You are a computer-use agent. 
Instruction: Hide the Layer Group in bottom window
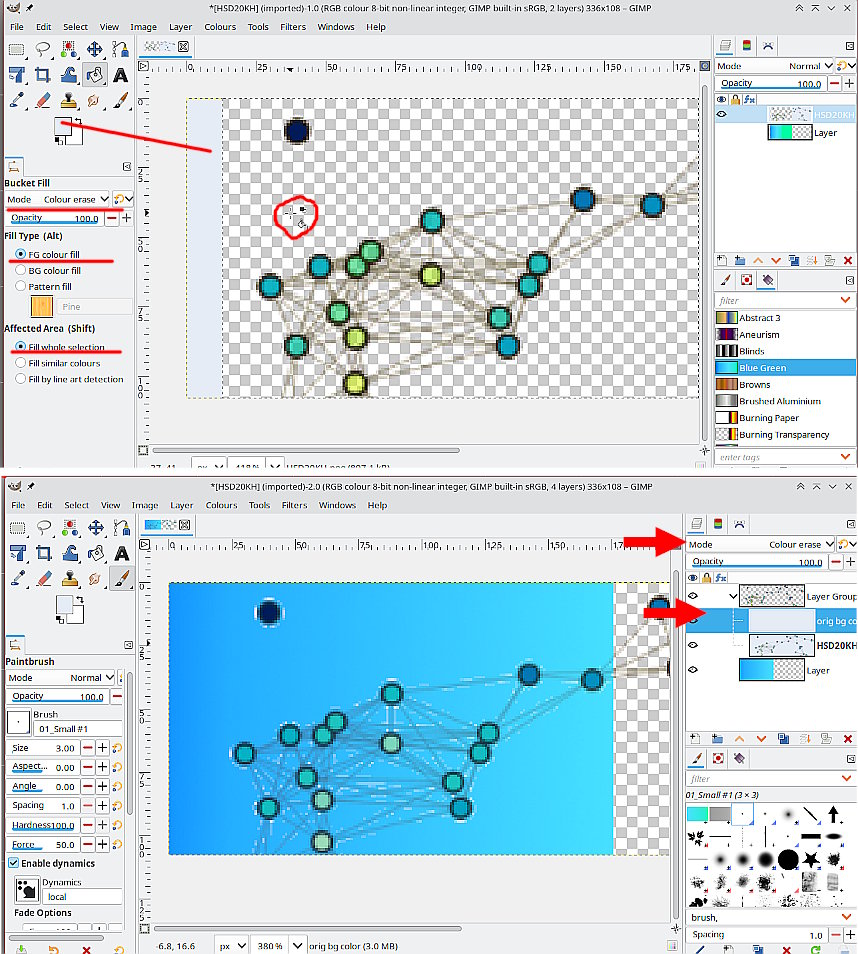[x=693, y=596]
